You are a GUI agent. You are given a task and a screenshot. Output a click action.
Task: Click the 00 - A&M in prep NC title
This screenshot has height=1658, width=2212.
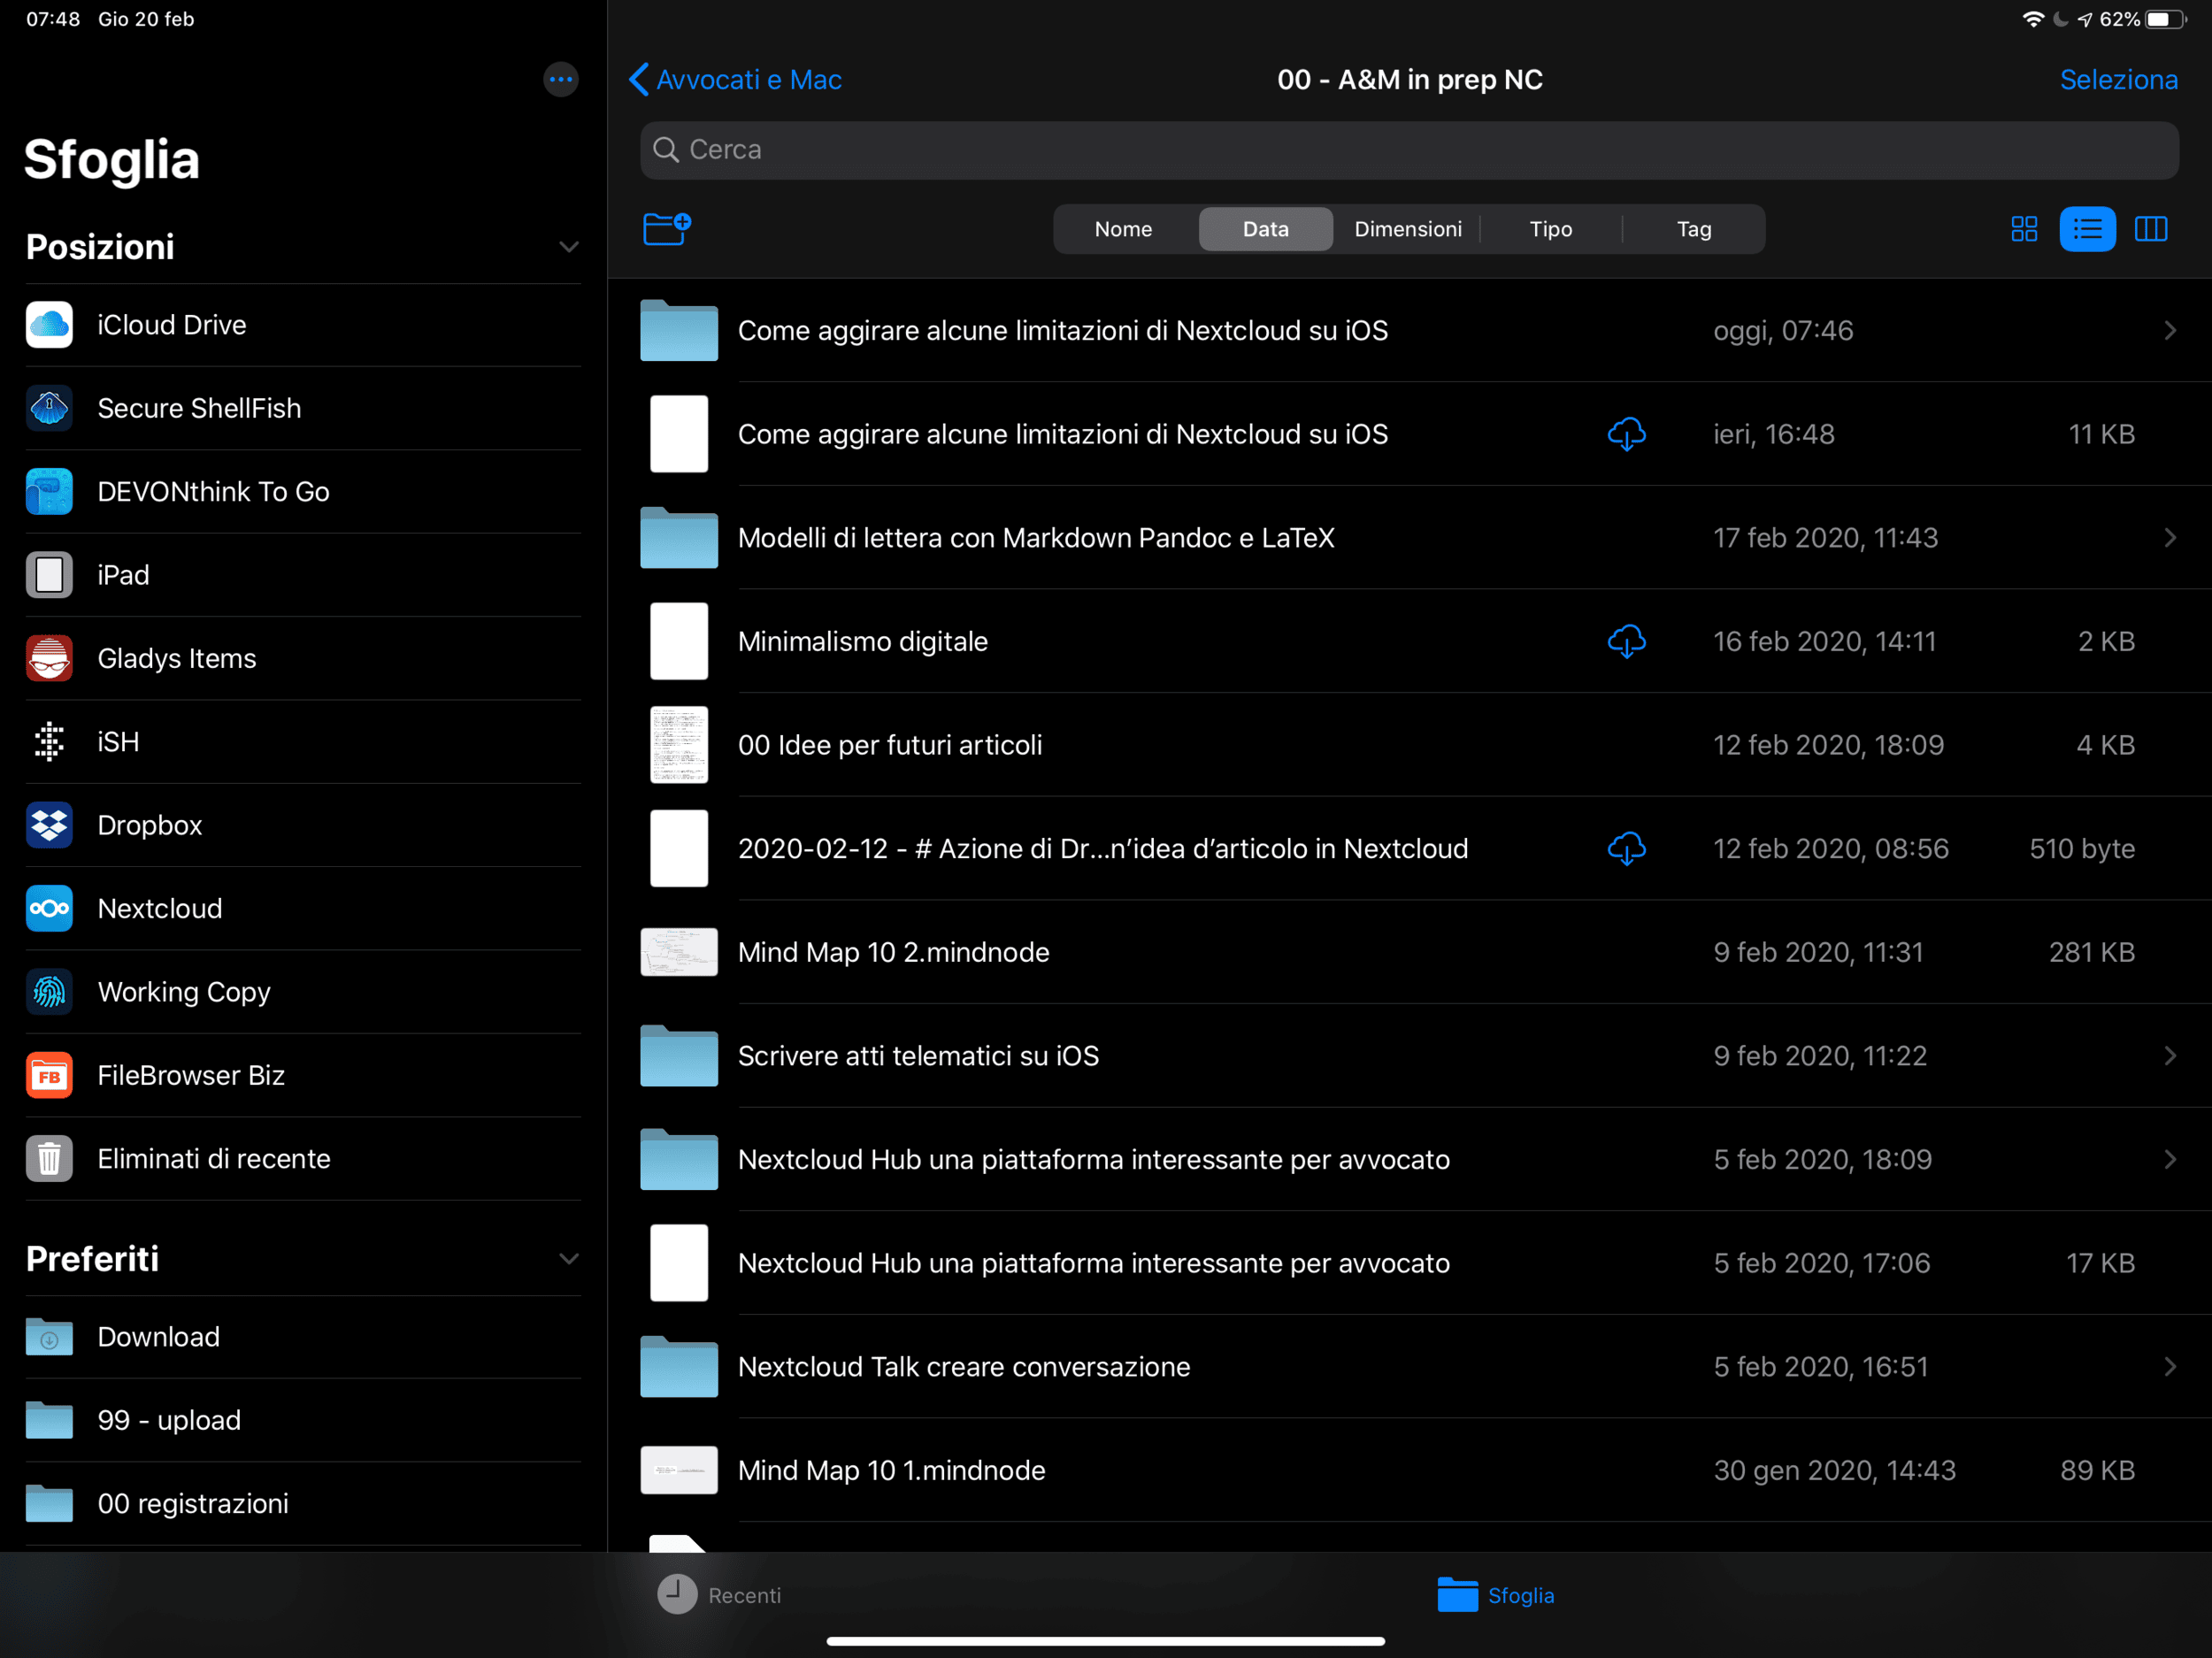click(x=1410, y=79)
